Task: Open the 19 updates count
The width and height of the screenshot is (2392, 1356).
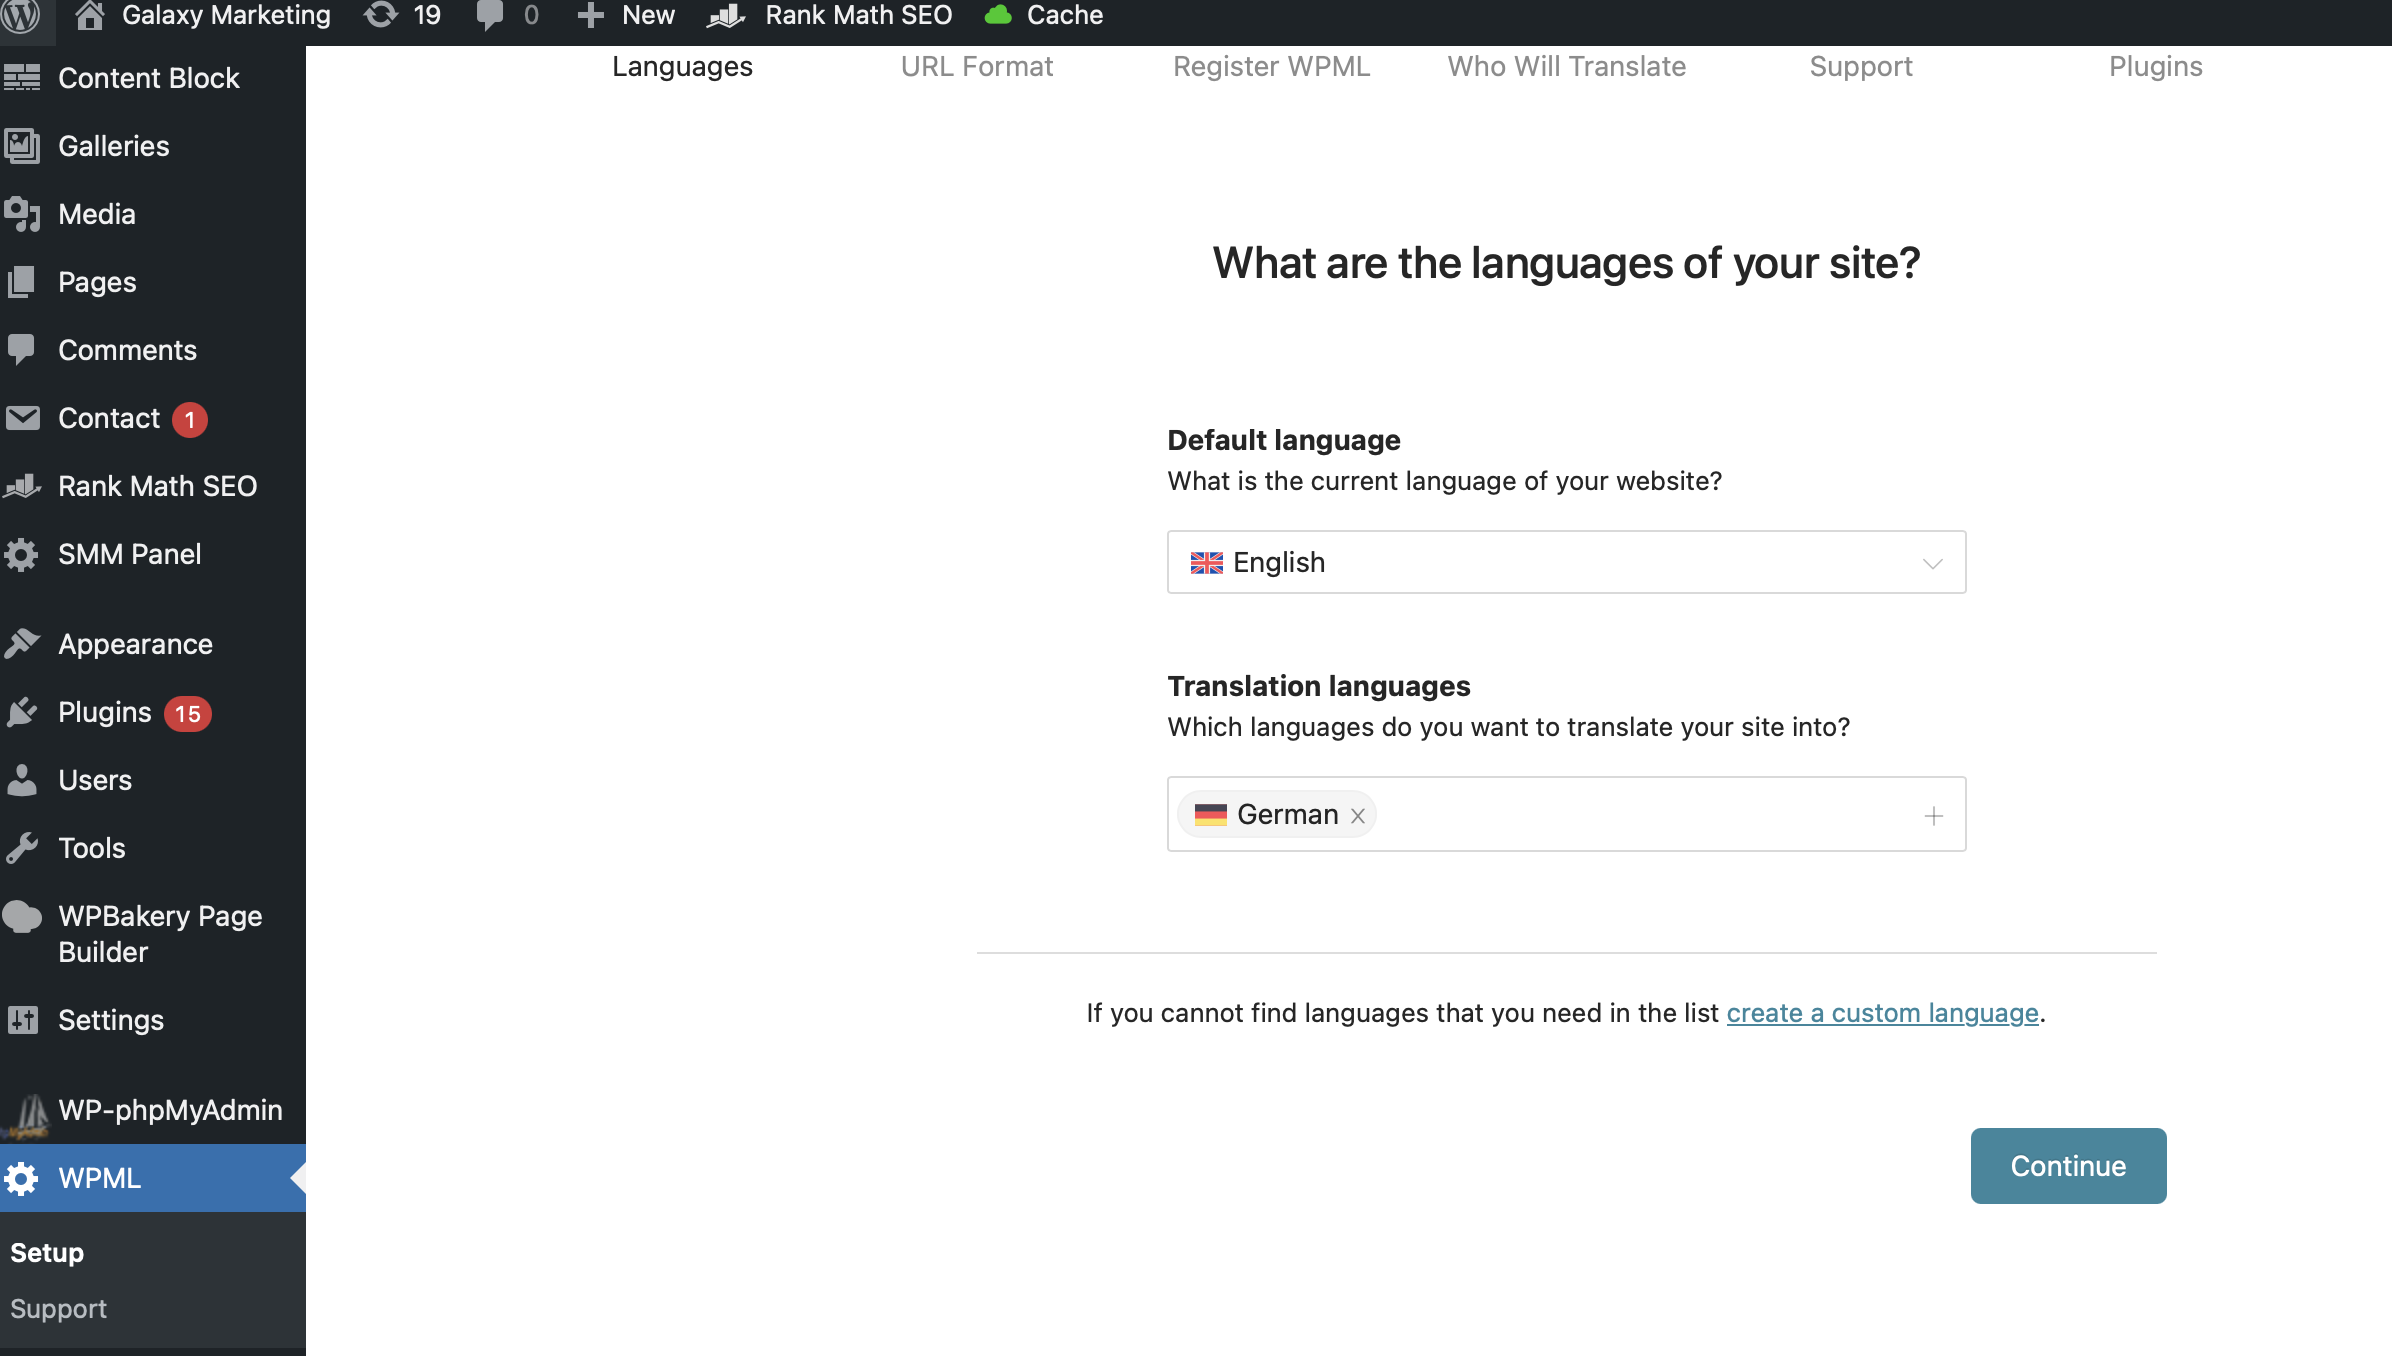Action: click(427, 15)
